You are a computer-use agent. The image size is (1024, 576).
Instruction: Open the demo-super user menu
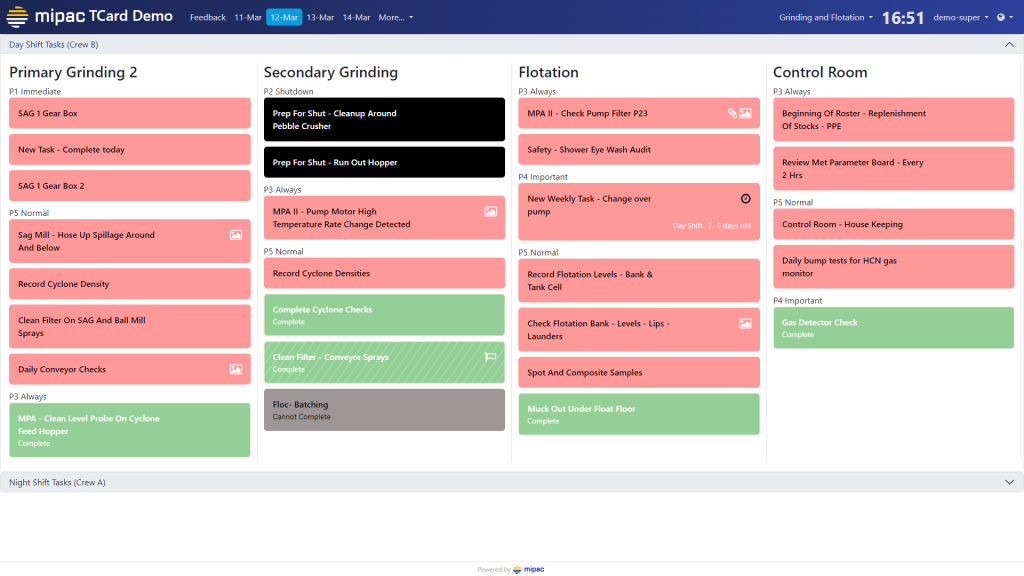957,16
